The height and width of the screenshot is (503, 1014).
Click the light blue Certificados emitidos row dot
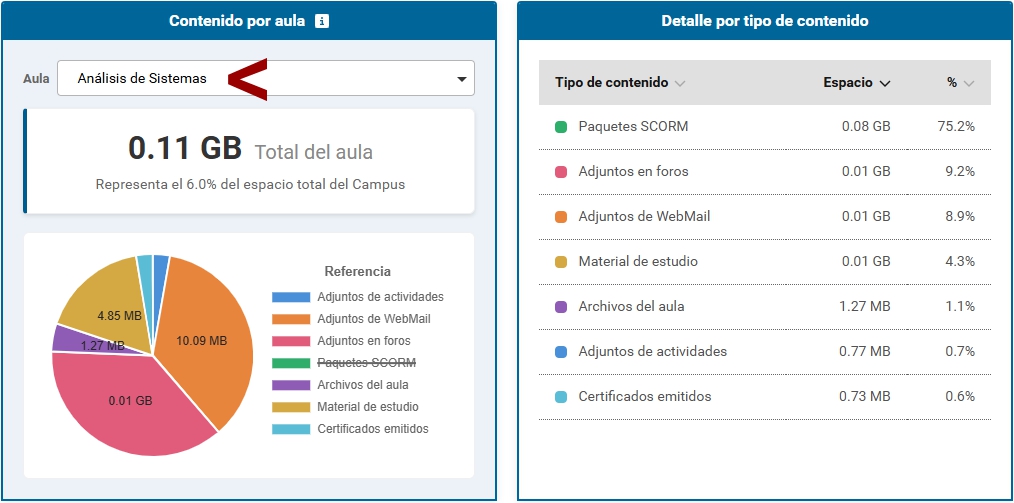click(x=561, y=397)
